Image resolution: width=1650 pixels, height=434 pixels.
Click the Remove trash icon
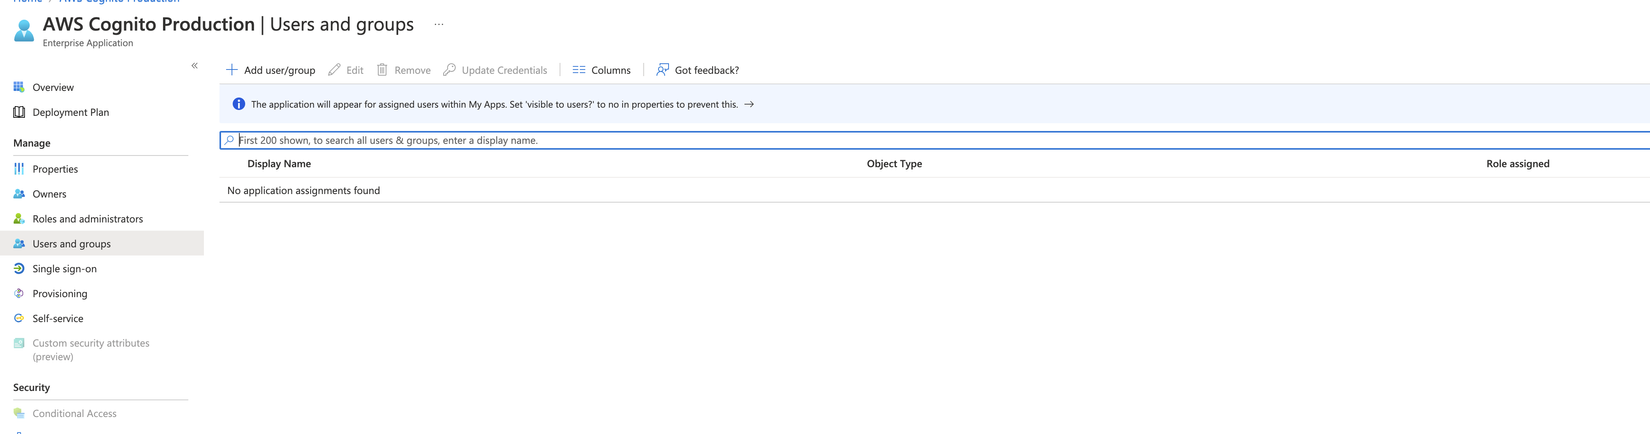coord(382,70)
